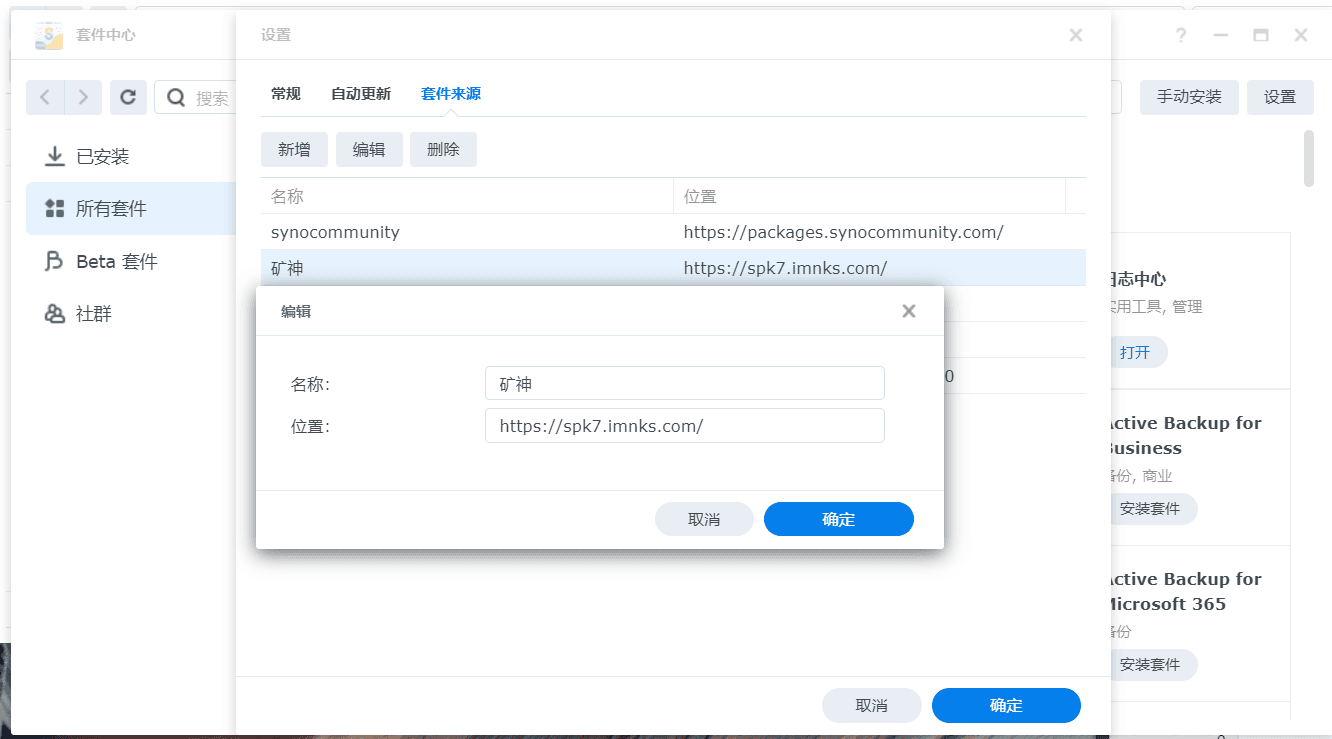Open 手动安装 for manual package install

click(x=1189, y=97)
